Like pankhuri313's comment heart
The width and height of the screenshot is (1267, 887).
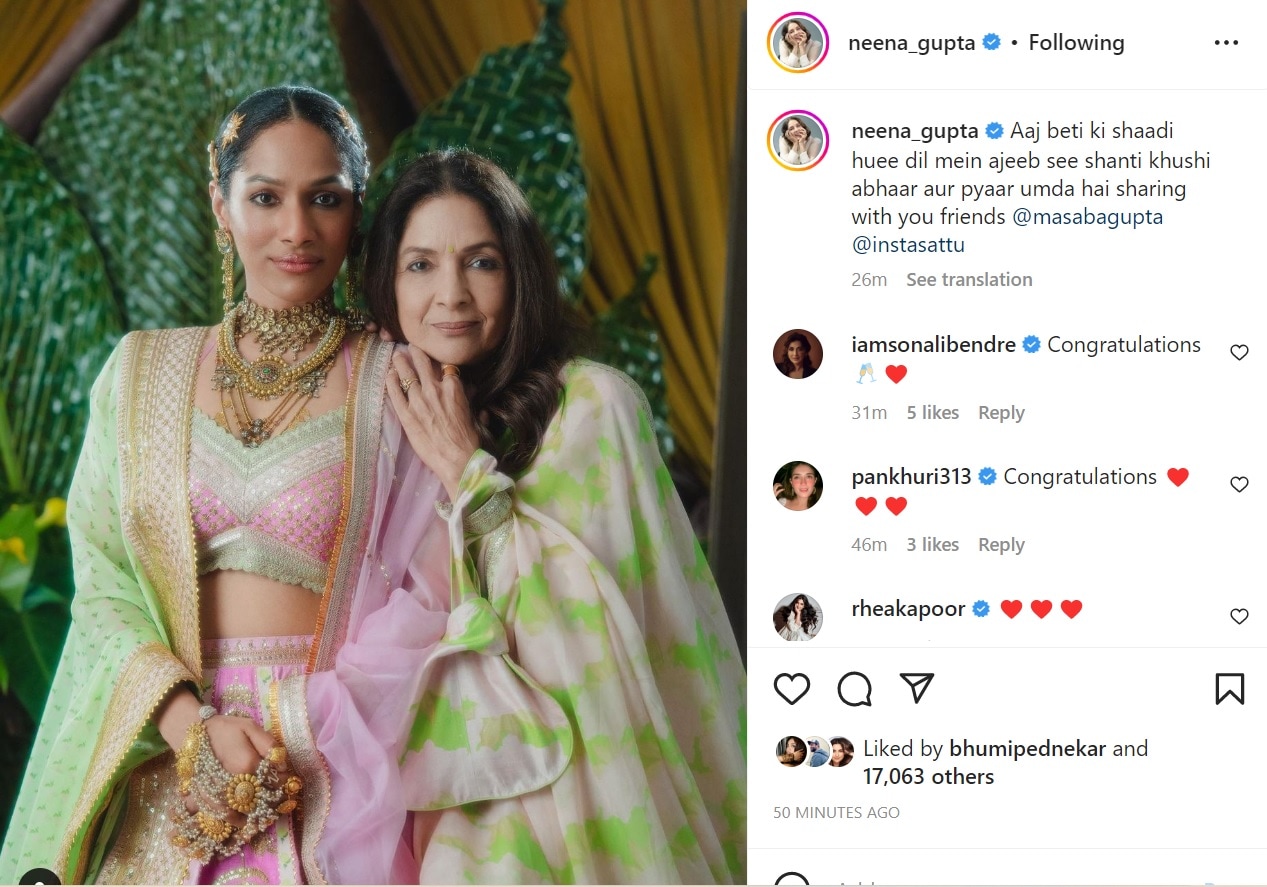[x=1239, y=484]
